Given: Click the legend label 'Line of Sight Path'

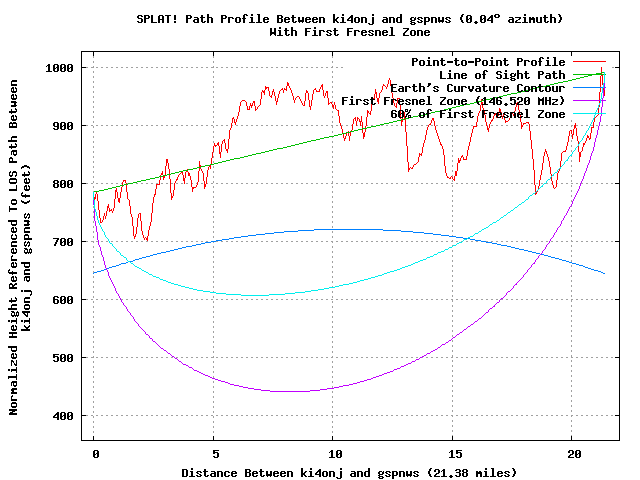Looking at the screenshot, I should (x=502, y=75).
